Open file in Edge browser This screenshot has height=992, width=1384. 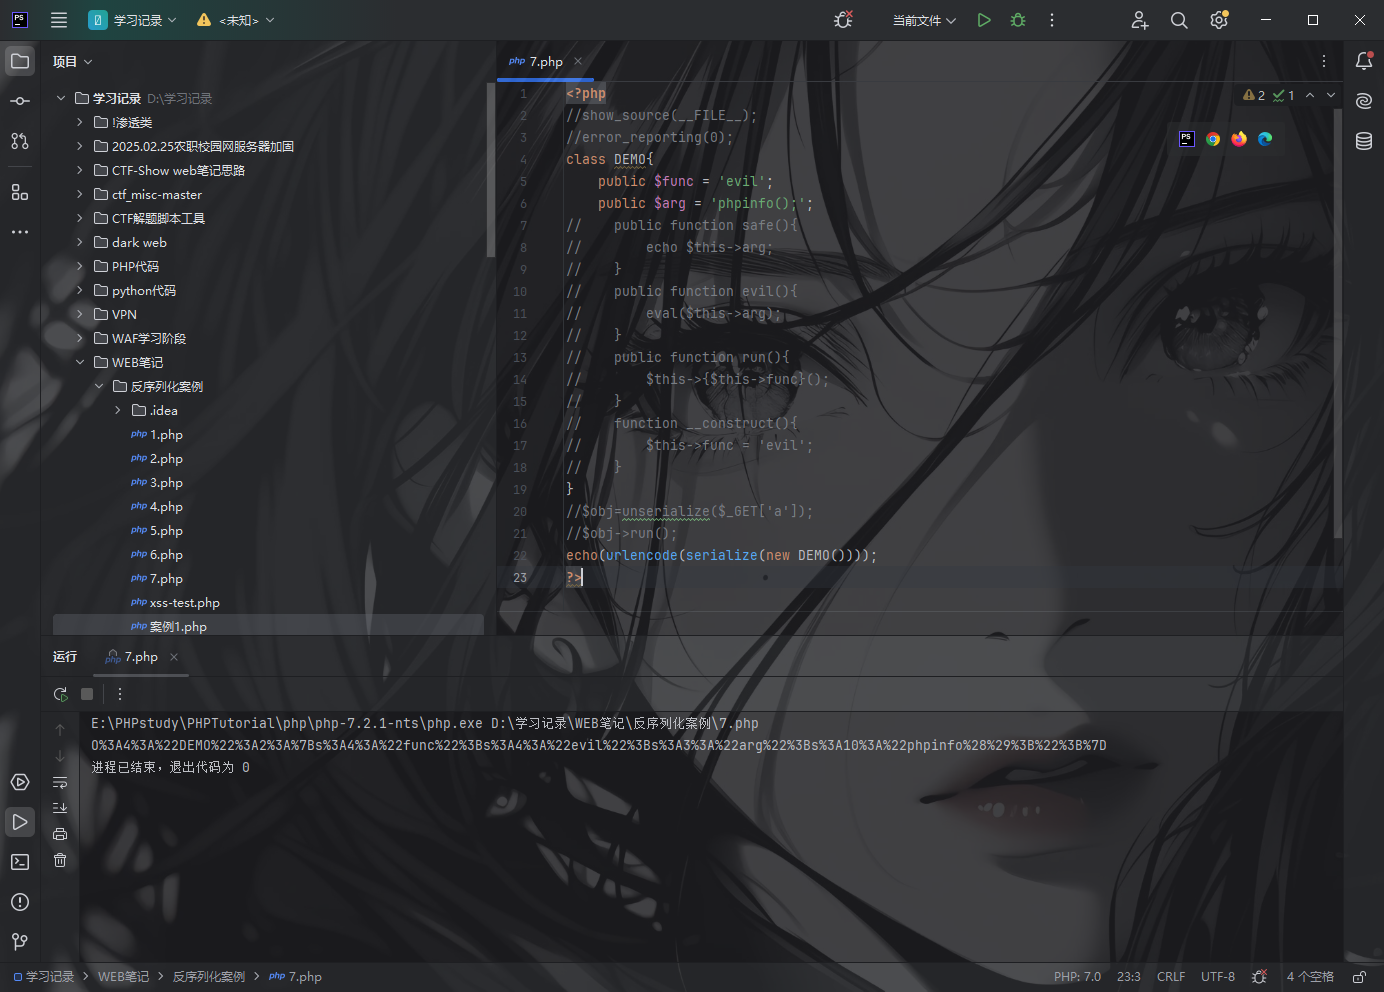pyautogui.click(x=1265, y=139)
